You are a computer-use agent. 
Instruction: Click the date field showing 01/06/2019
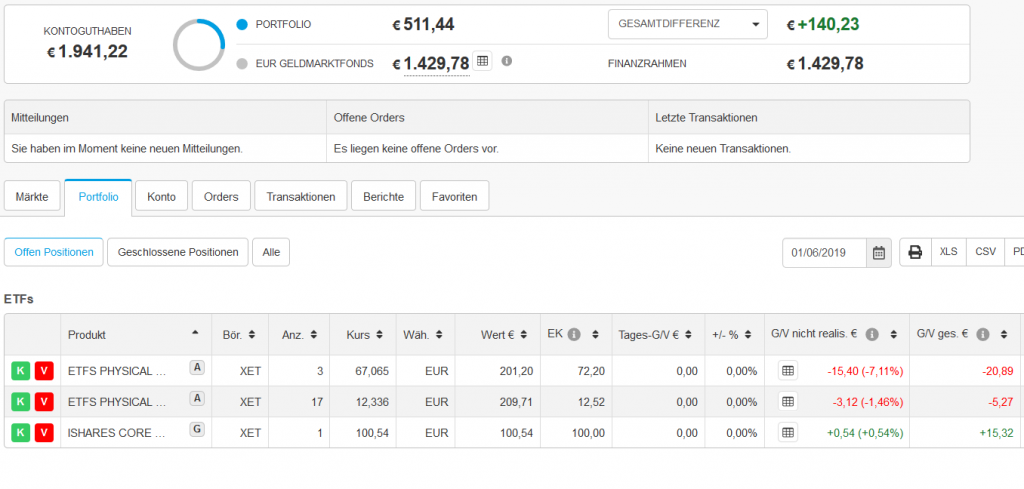826,252
